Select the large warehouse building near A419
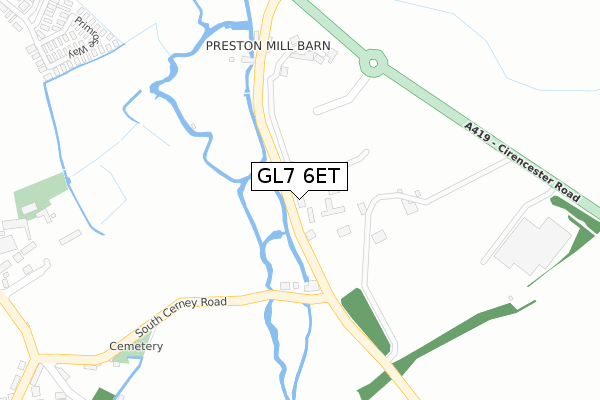The image size is (600, 400). 533,246
